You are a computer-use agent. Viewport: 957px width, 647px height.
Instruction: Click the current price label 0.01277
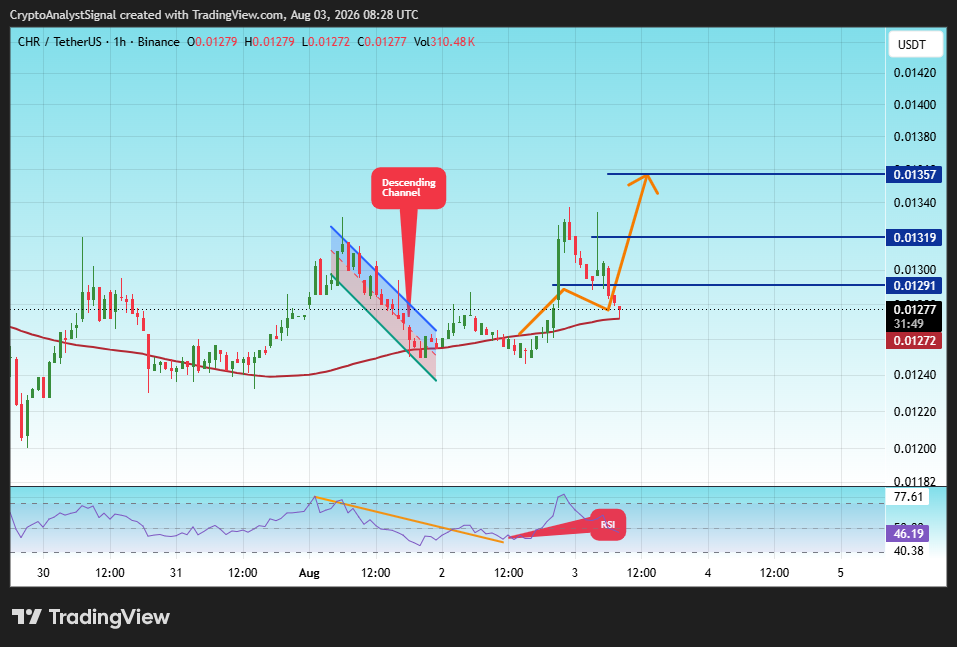pyautogui.click(x=914, y=309)
